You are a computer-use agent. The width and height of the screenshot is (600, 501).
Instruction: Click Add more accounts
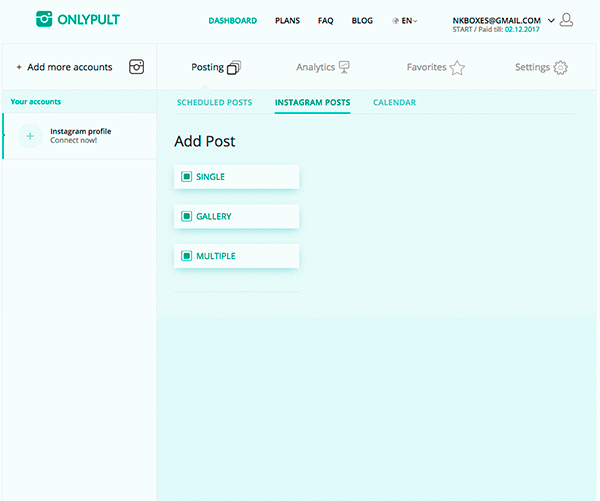[x=70, y=67]
